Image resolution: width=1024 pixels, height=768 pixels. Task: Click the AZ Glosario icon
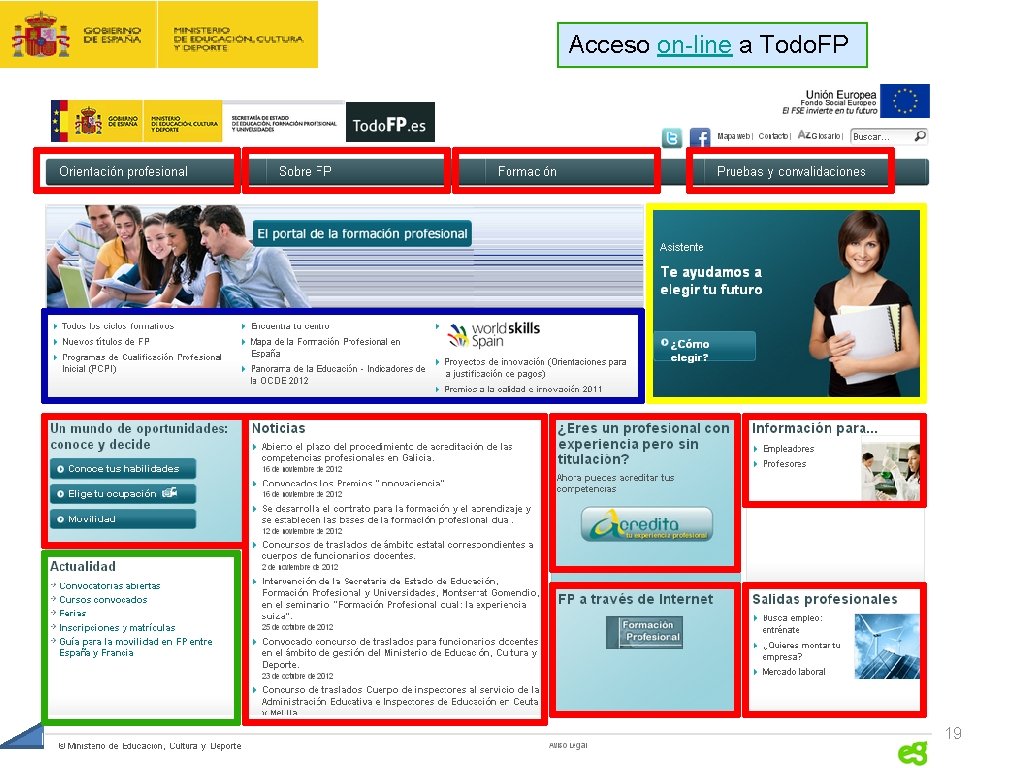(805, 136)
